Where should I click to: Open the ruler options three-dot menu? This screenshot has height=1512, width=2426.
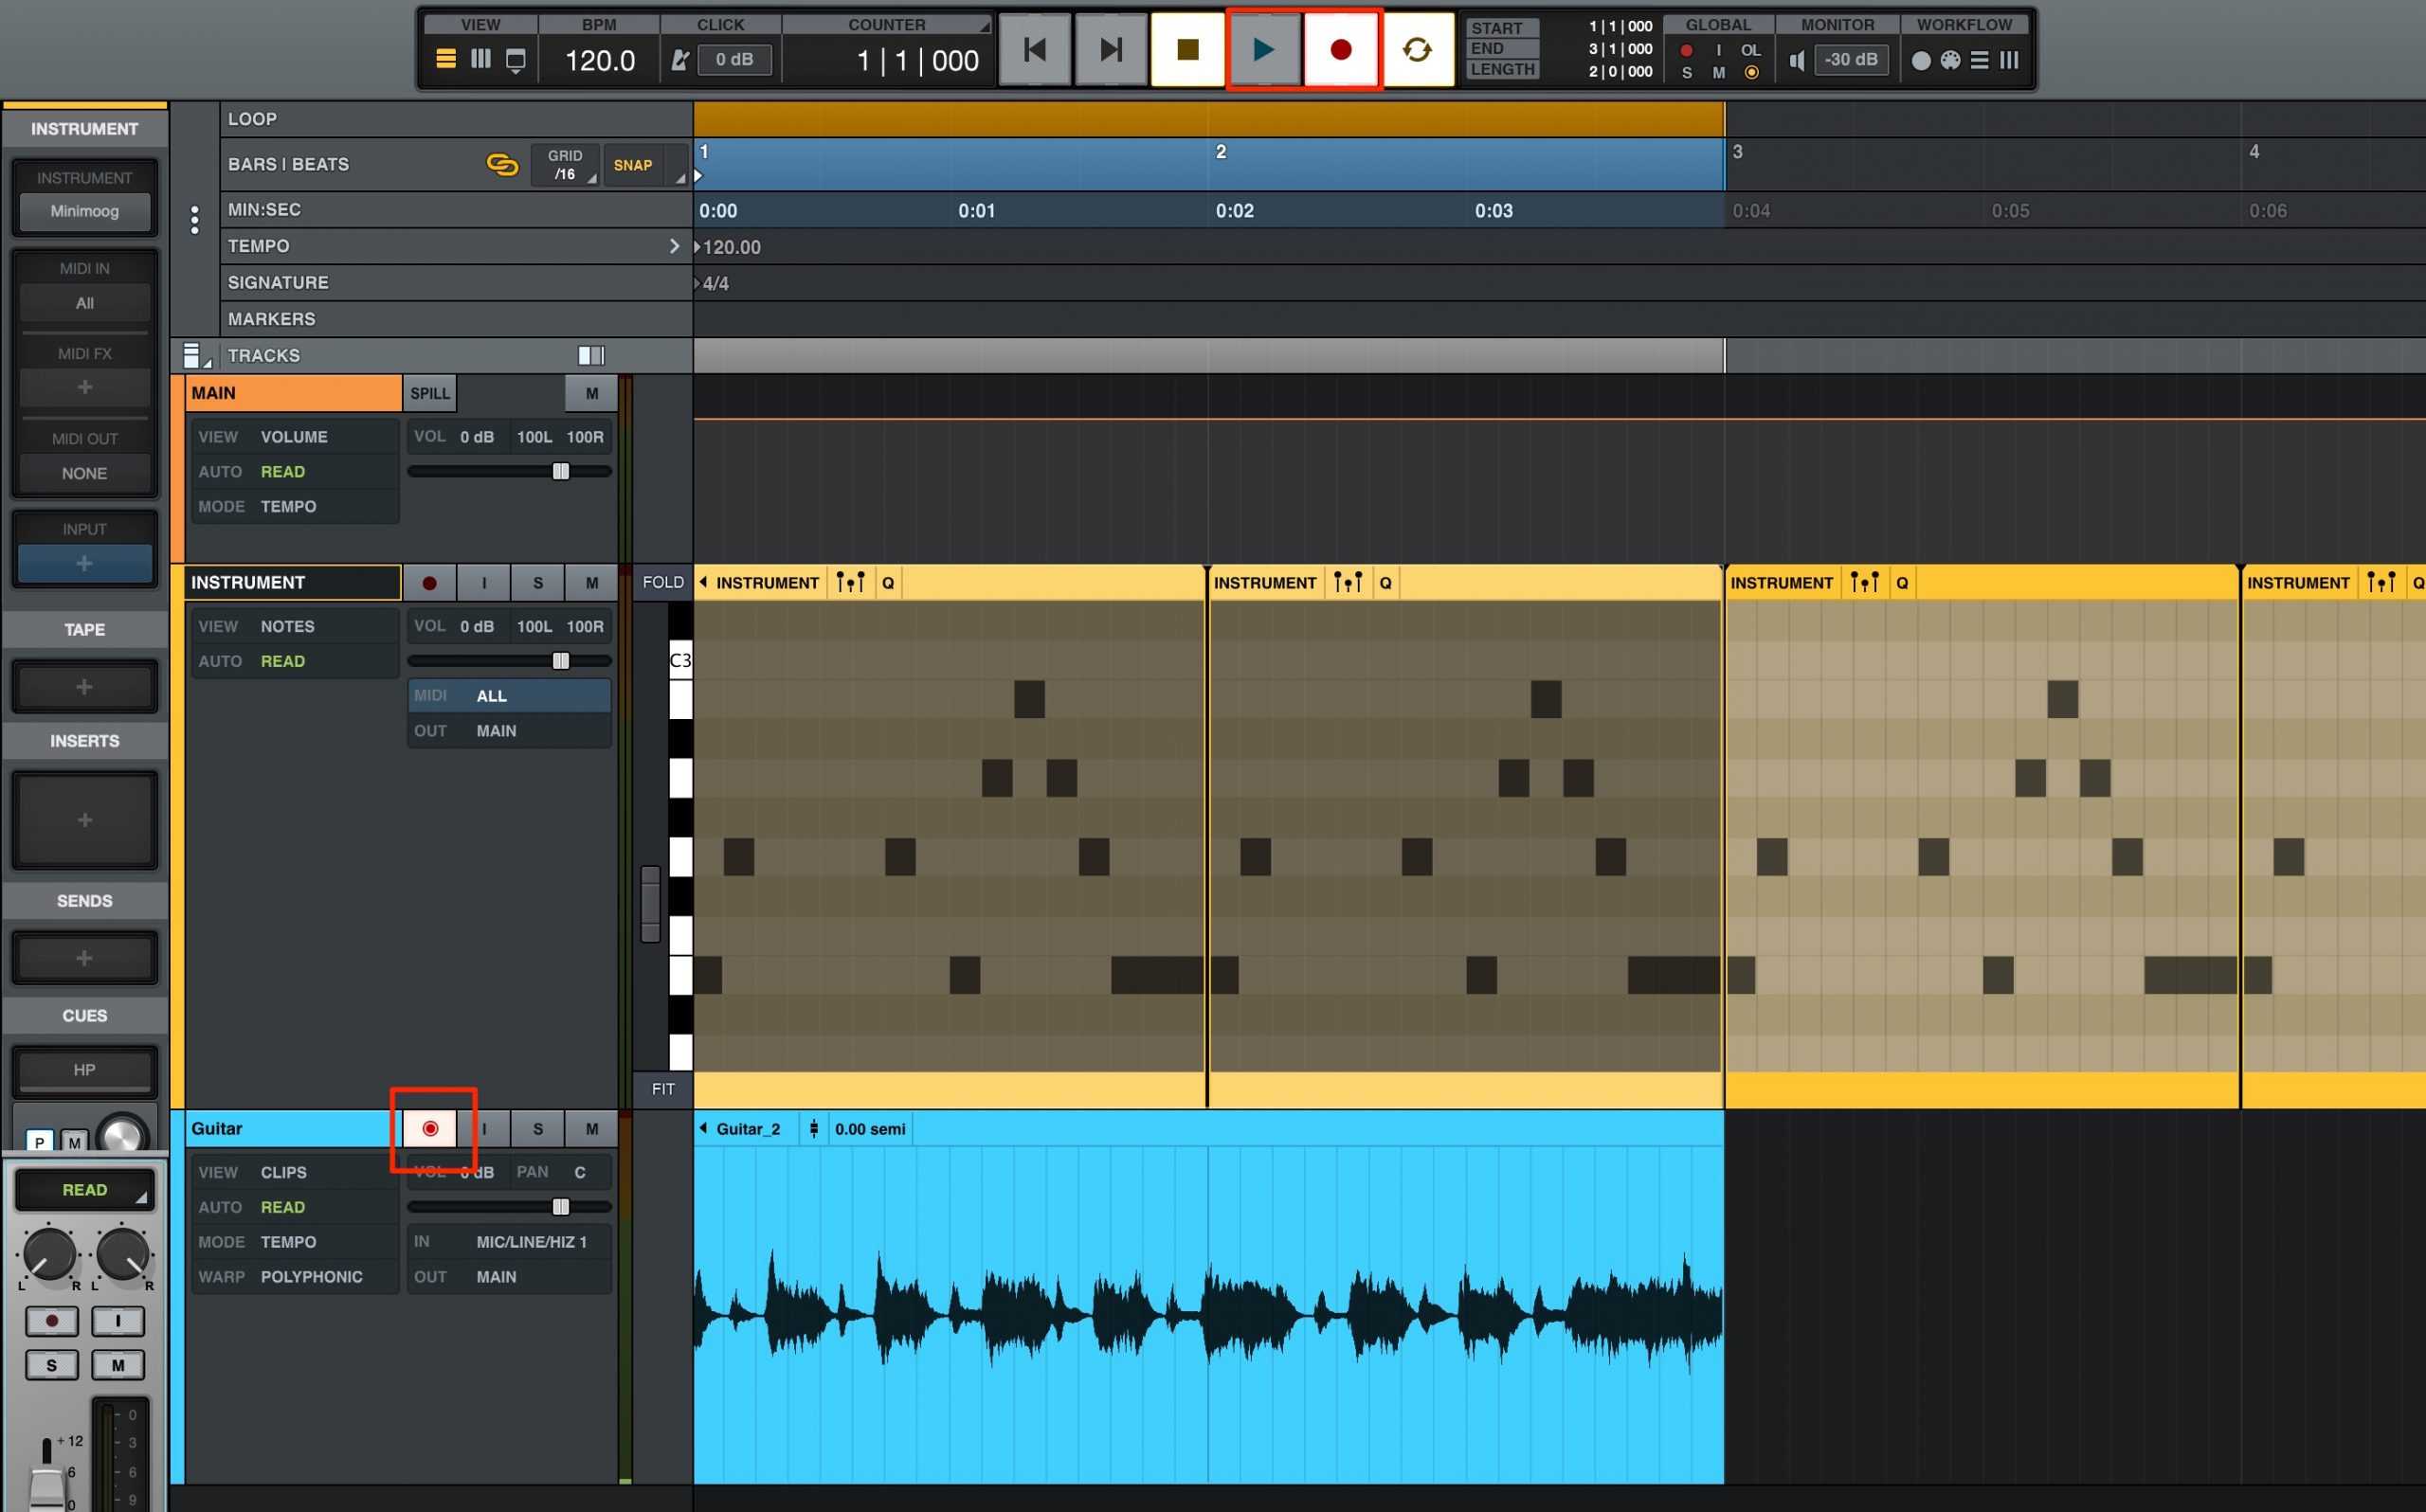194,219
